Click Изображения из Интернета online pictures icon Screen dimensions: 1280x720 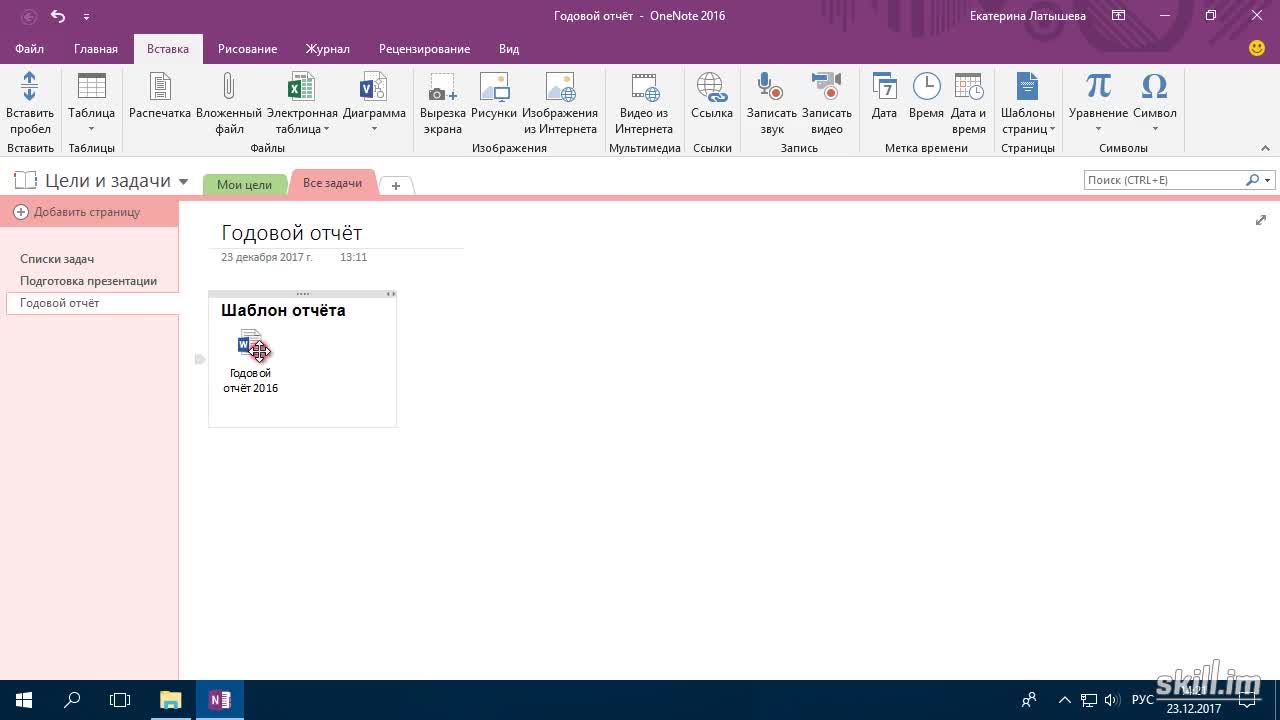click(560, 87)
